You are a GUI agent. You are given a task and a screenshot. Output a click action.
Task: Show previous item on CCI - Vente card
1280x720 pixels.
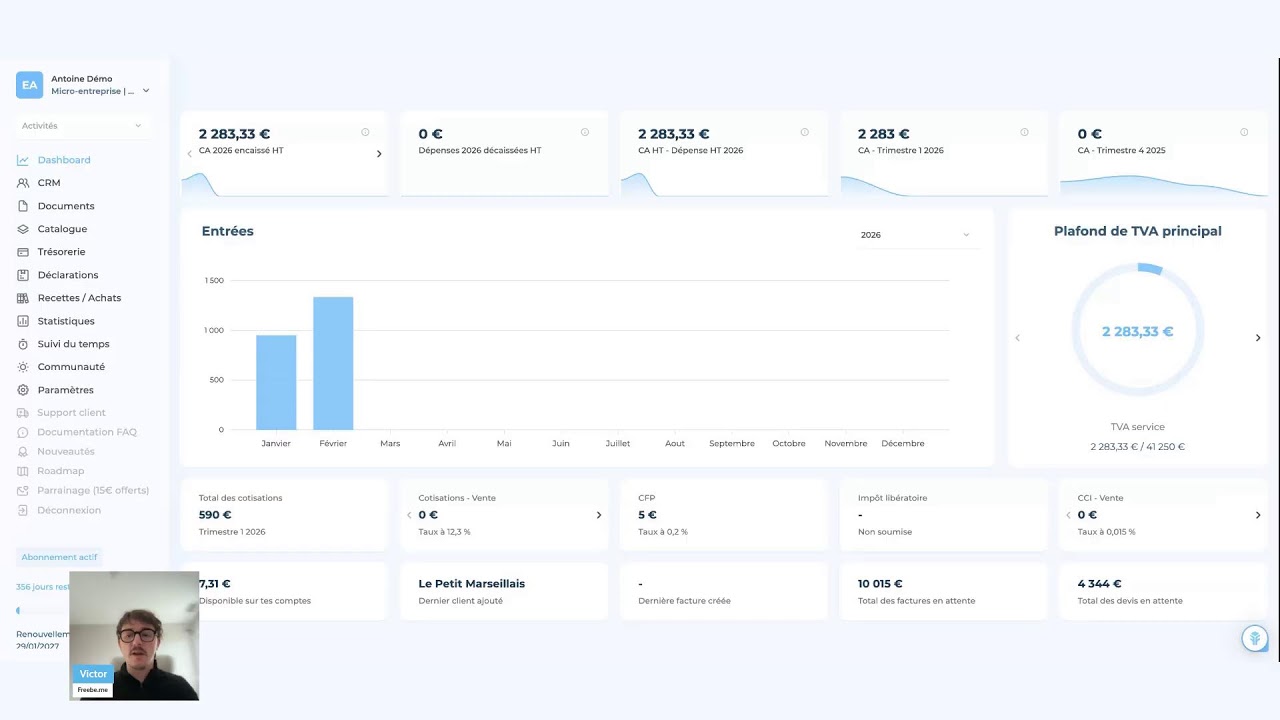click(1068, 515)
